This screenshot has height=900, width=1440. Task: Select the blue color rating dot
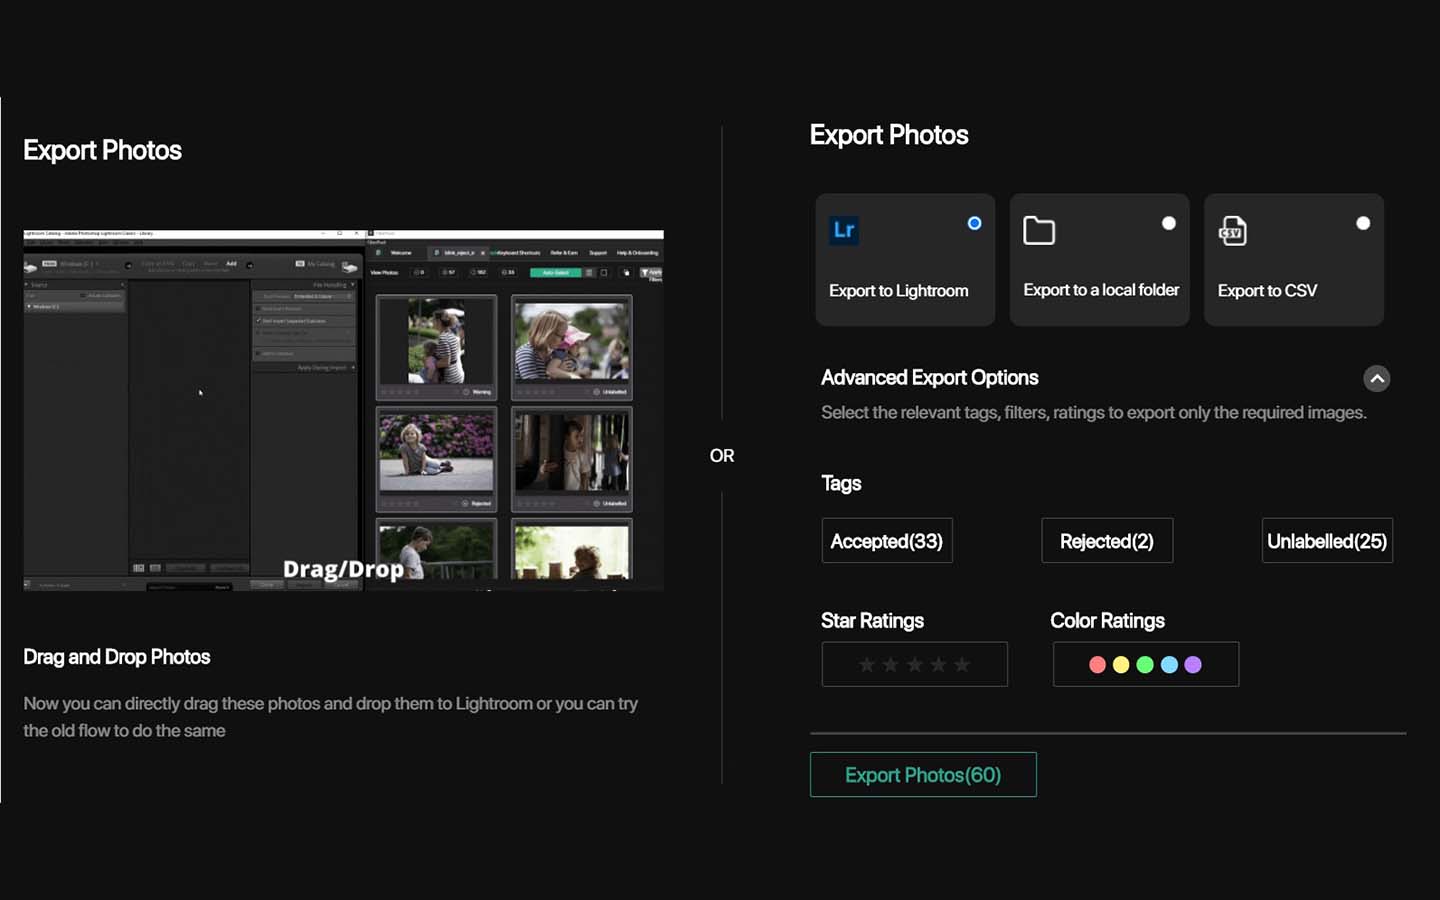(1169, 663)
